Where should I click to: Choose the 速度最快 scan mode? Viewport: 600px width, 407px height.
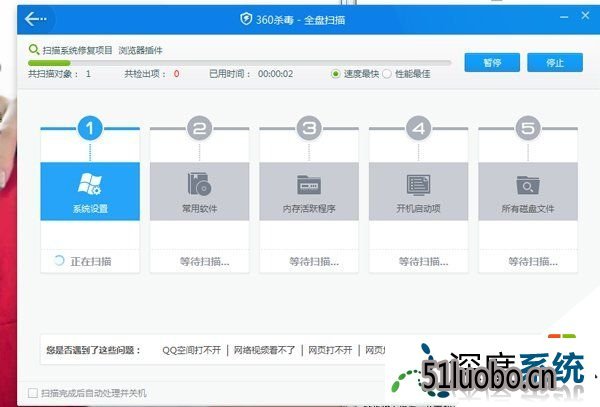click(x=335, y=74)
